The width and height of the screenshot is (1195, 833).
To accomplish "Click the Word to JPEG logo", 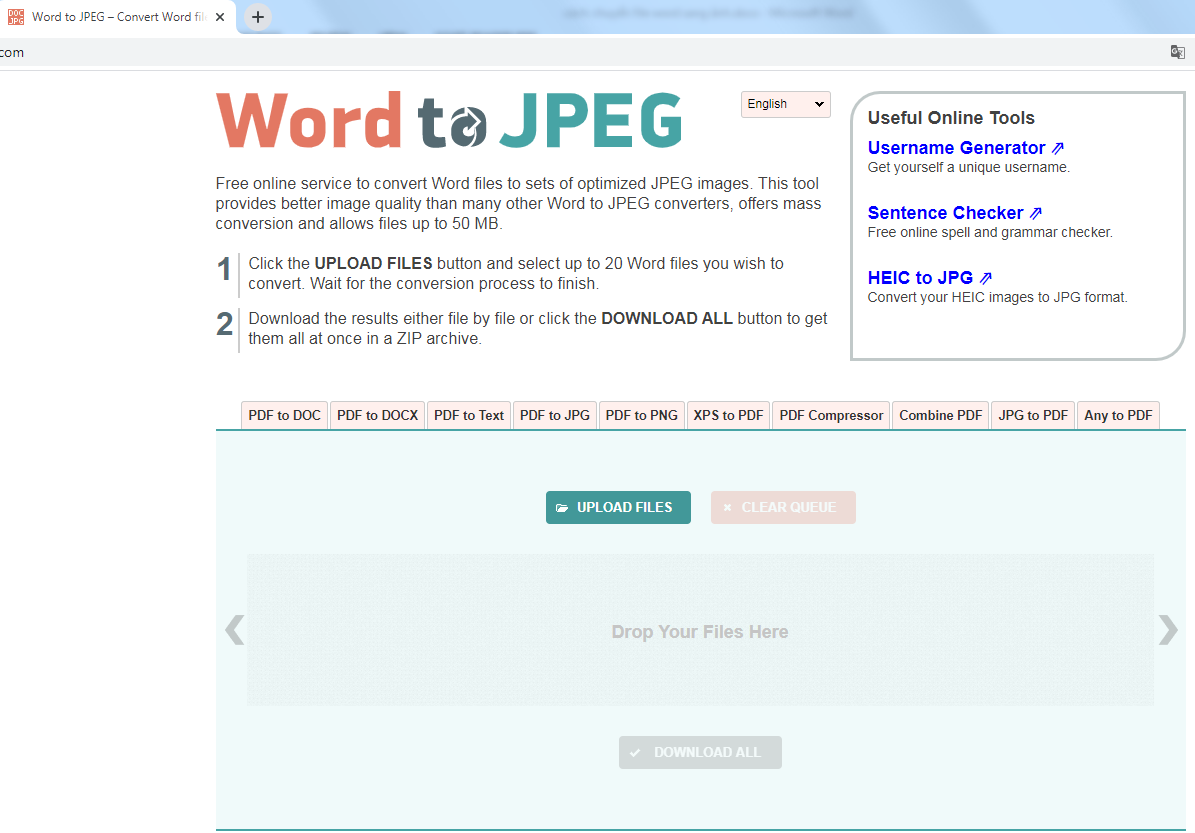I will click(449, 121).
